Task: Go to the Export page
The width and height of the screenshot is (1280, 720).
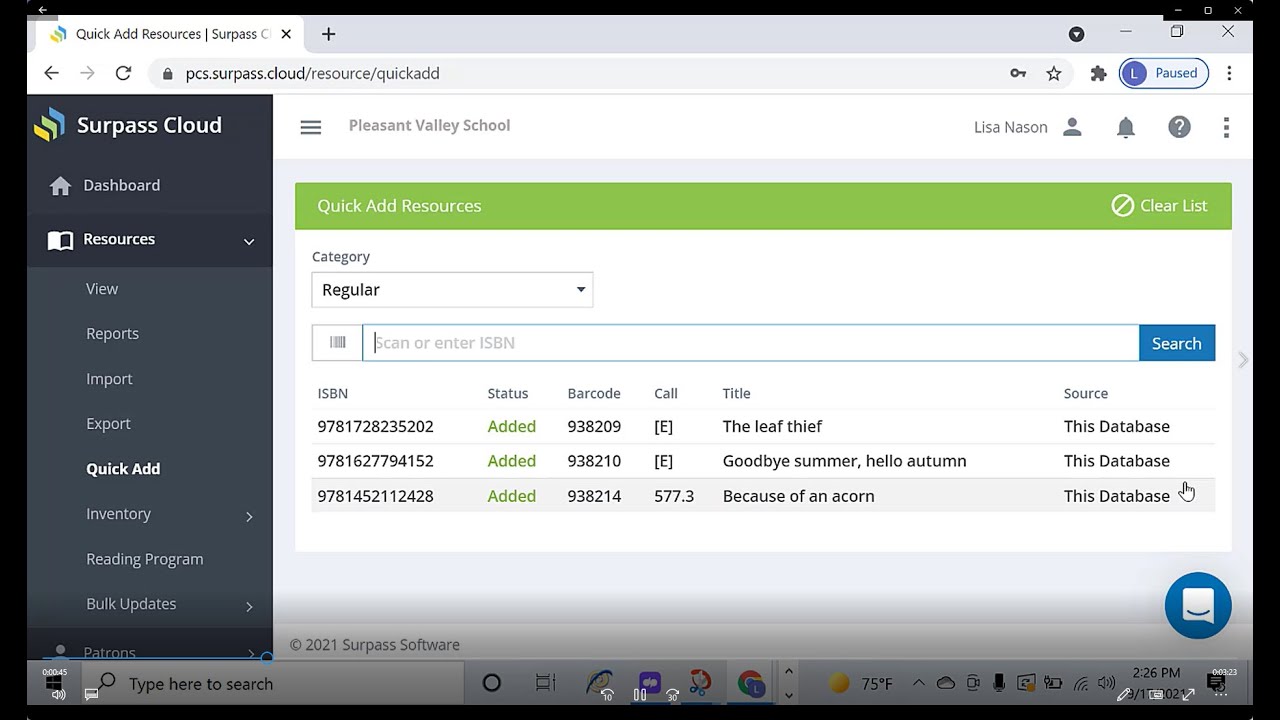Action: (x=108, y=424)
